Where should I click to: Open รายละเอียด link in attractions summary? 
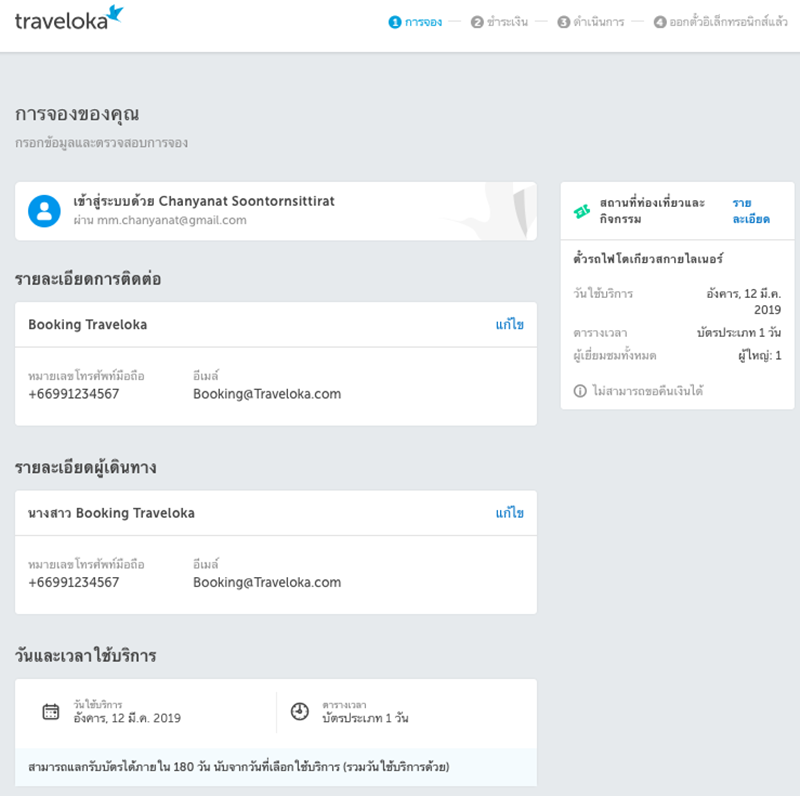751,211
